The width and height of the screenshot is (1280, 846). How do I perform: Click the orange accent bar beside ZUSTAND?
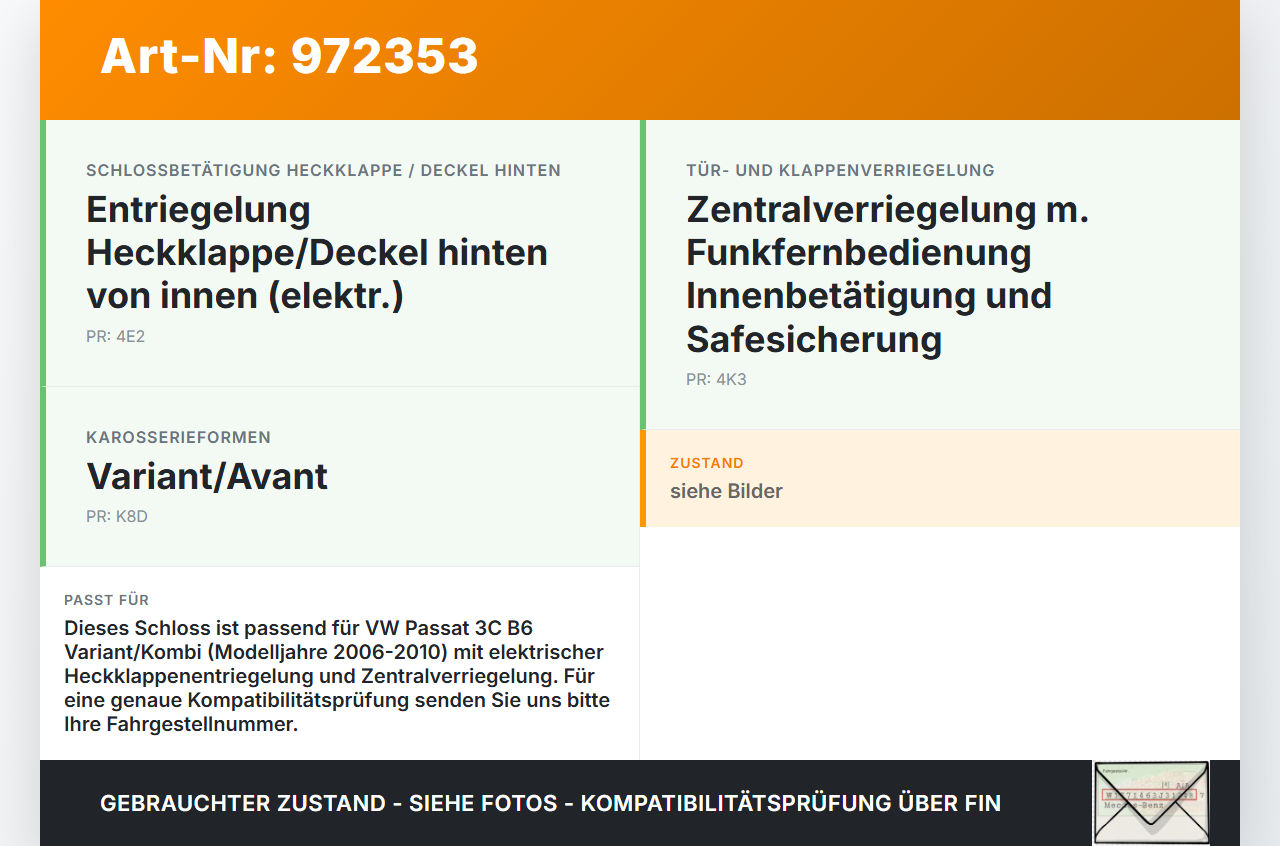[x=644, y=477]
